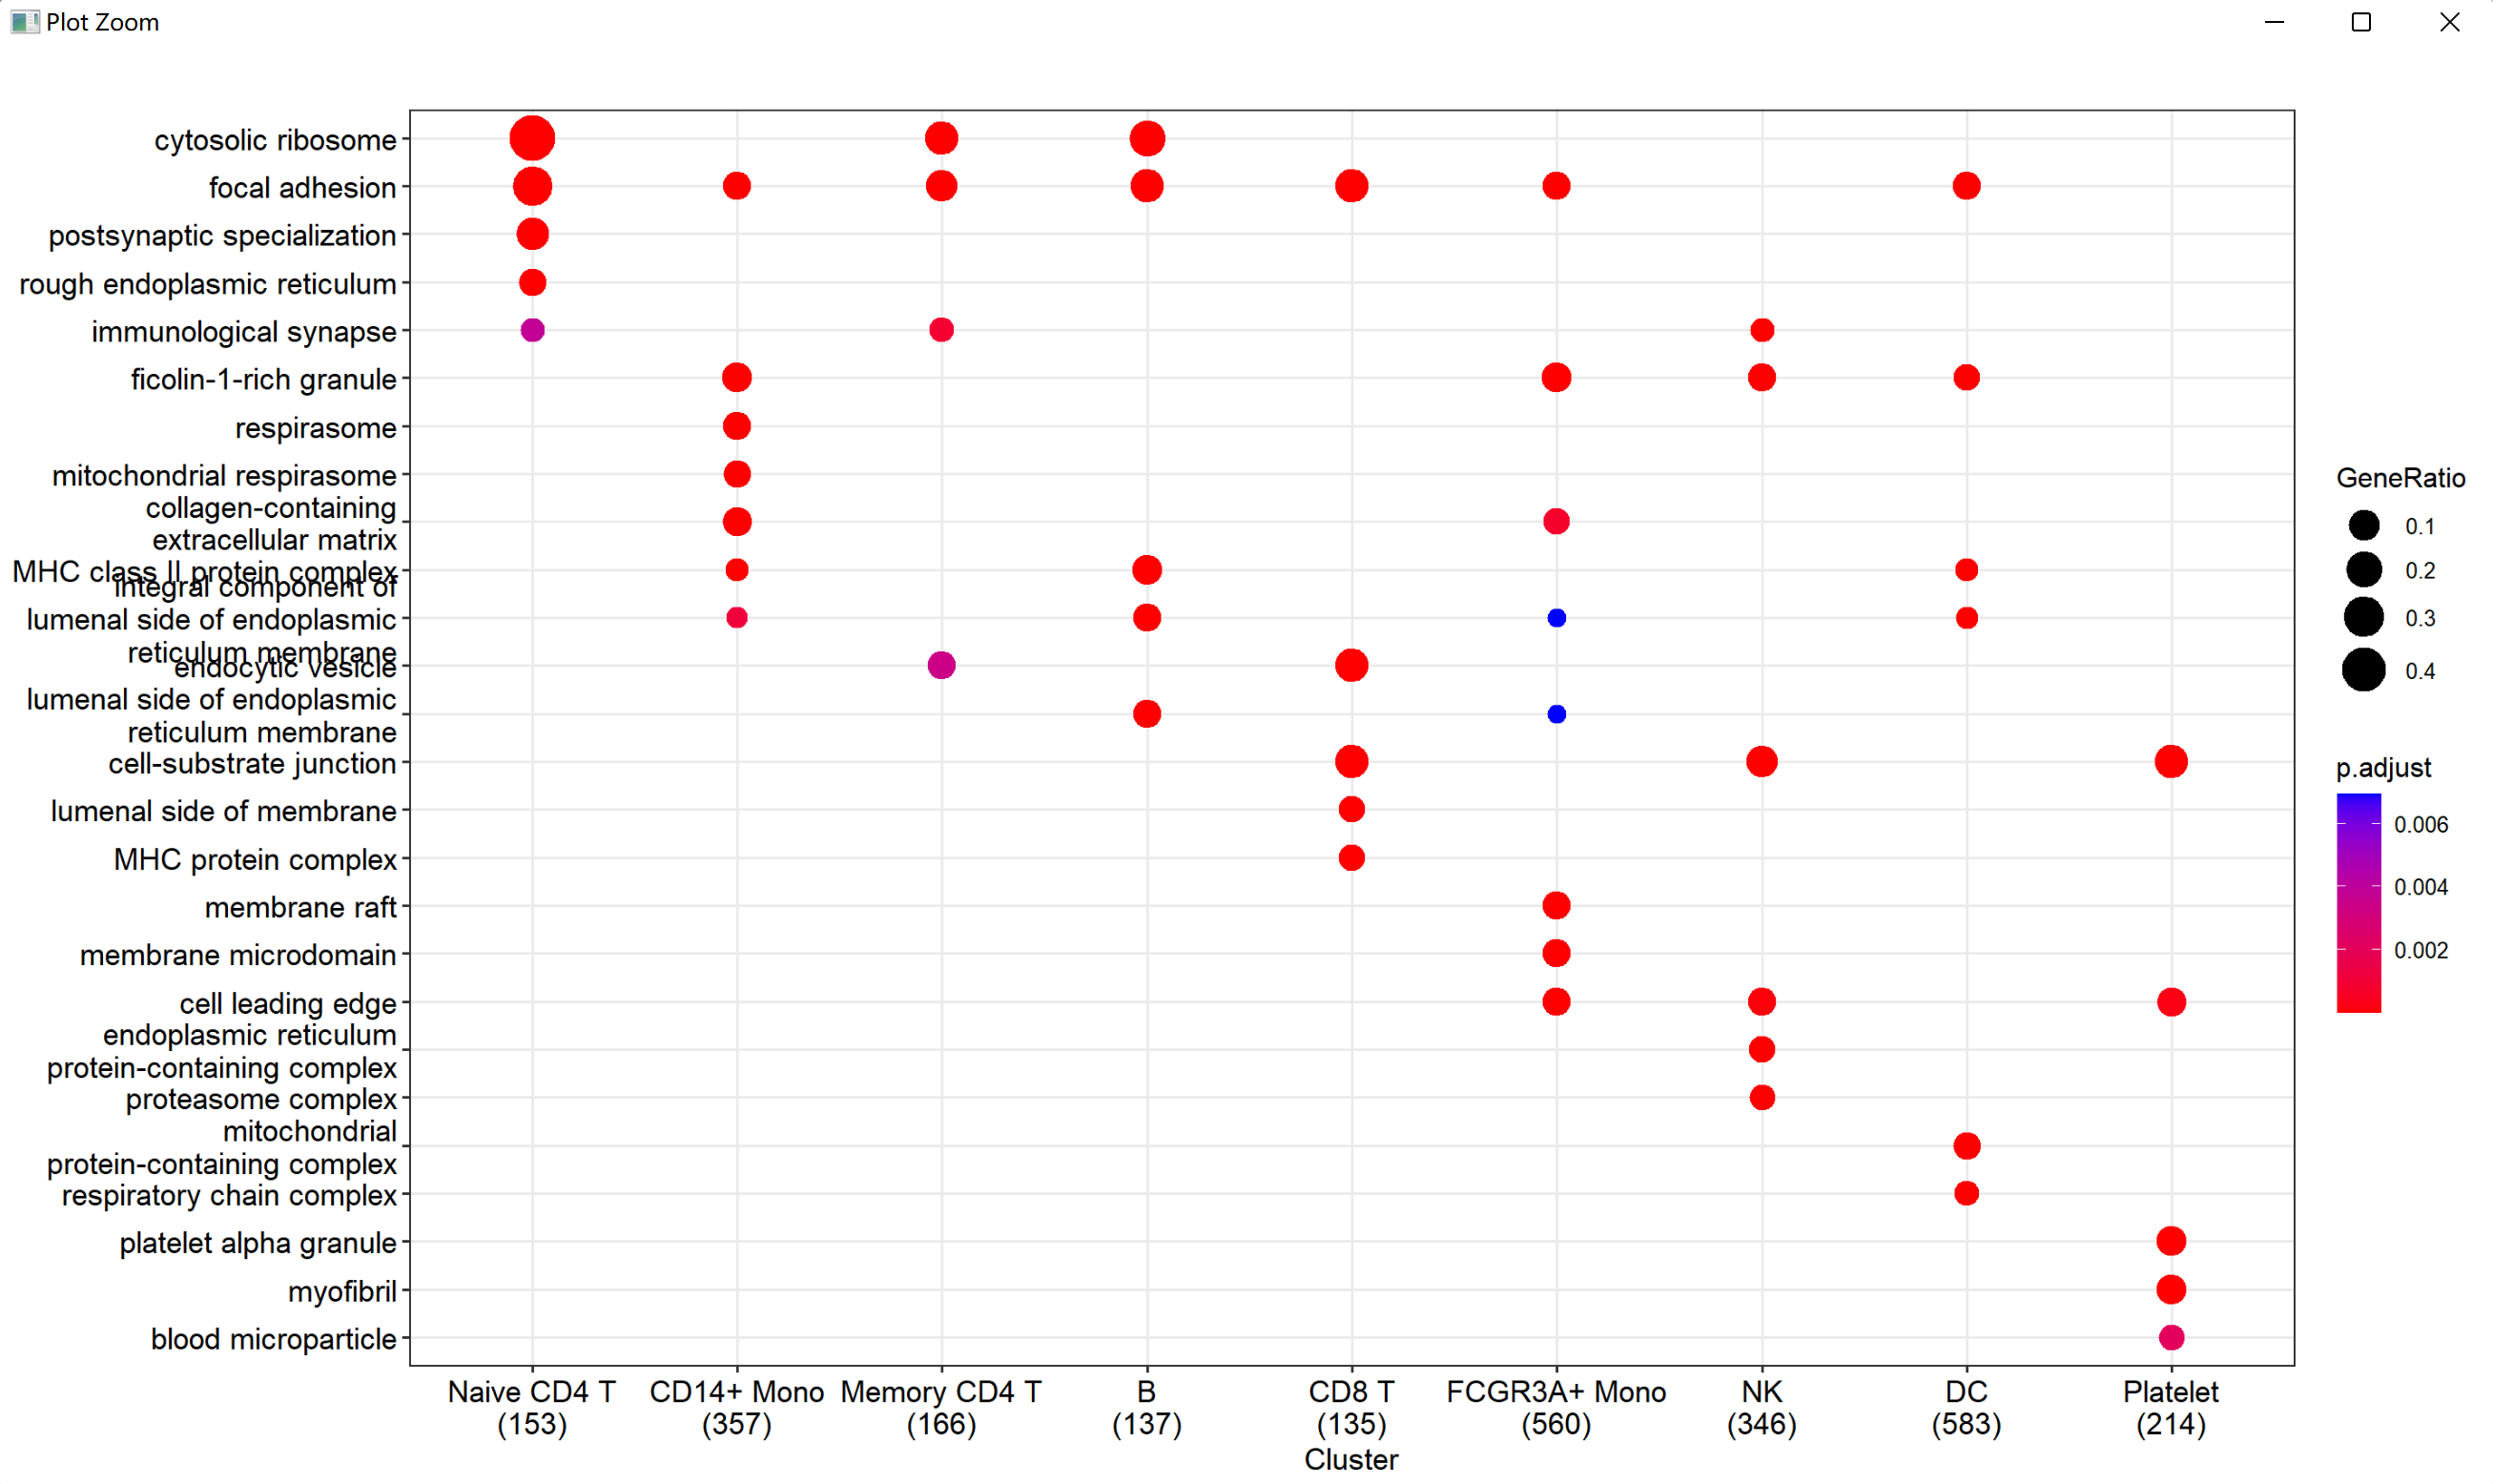Click the 'Naive CD4 T (153)' cluster label
The image size is (2493, 1484).
click(x=532, y=1407)
